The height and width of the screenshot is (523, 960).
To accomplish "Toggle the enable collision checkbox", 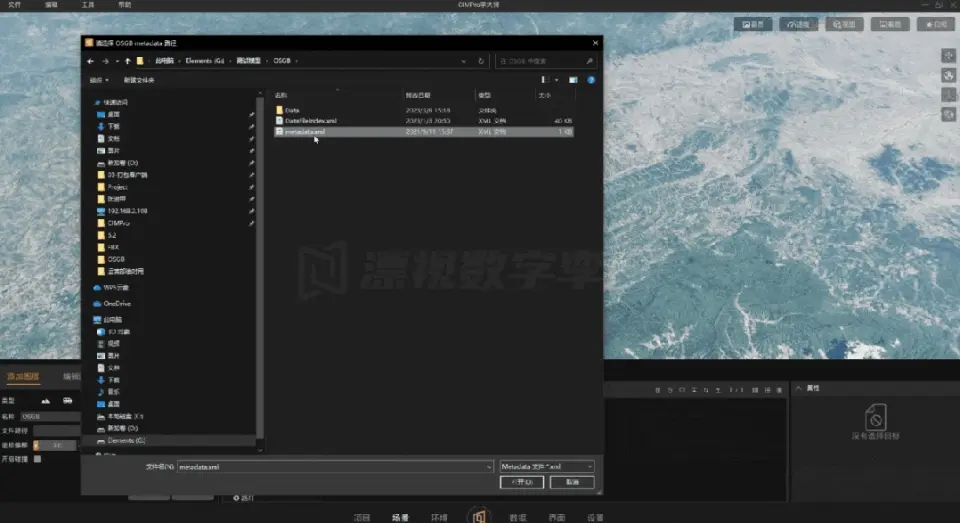I will (37, 459).
